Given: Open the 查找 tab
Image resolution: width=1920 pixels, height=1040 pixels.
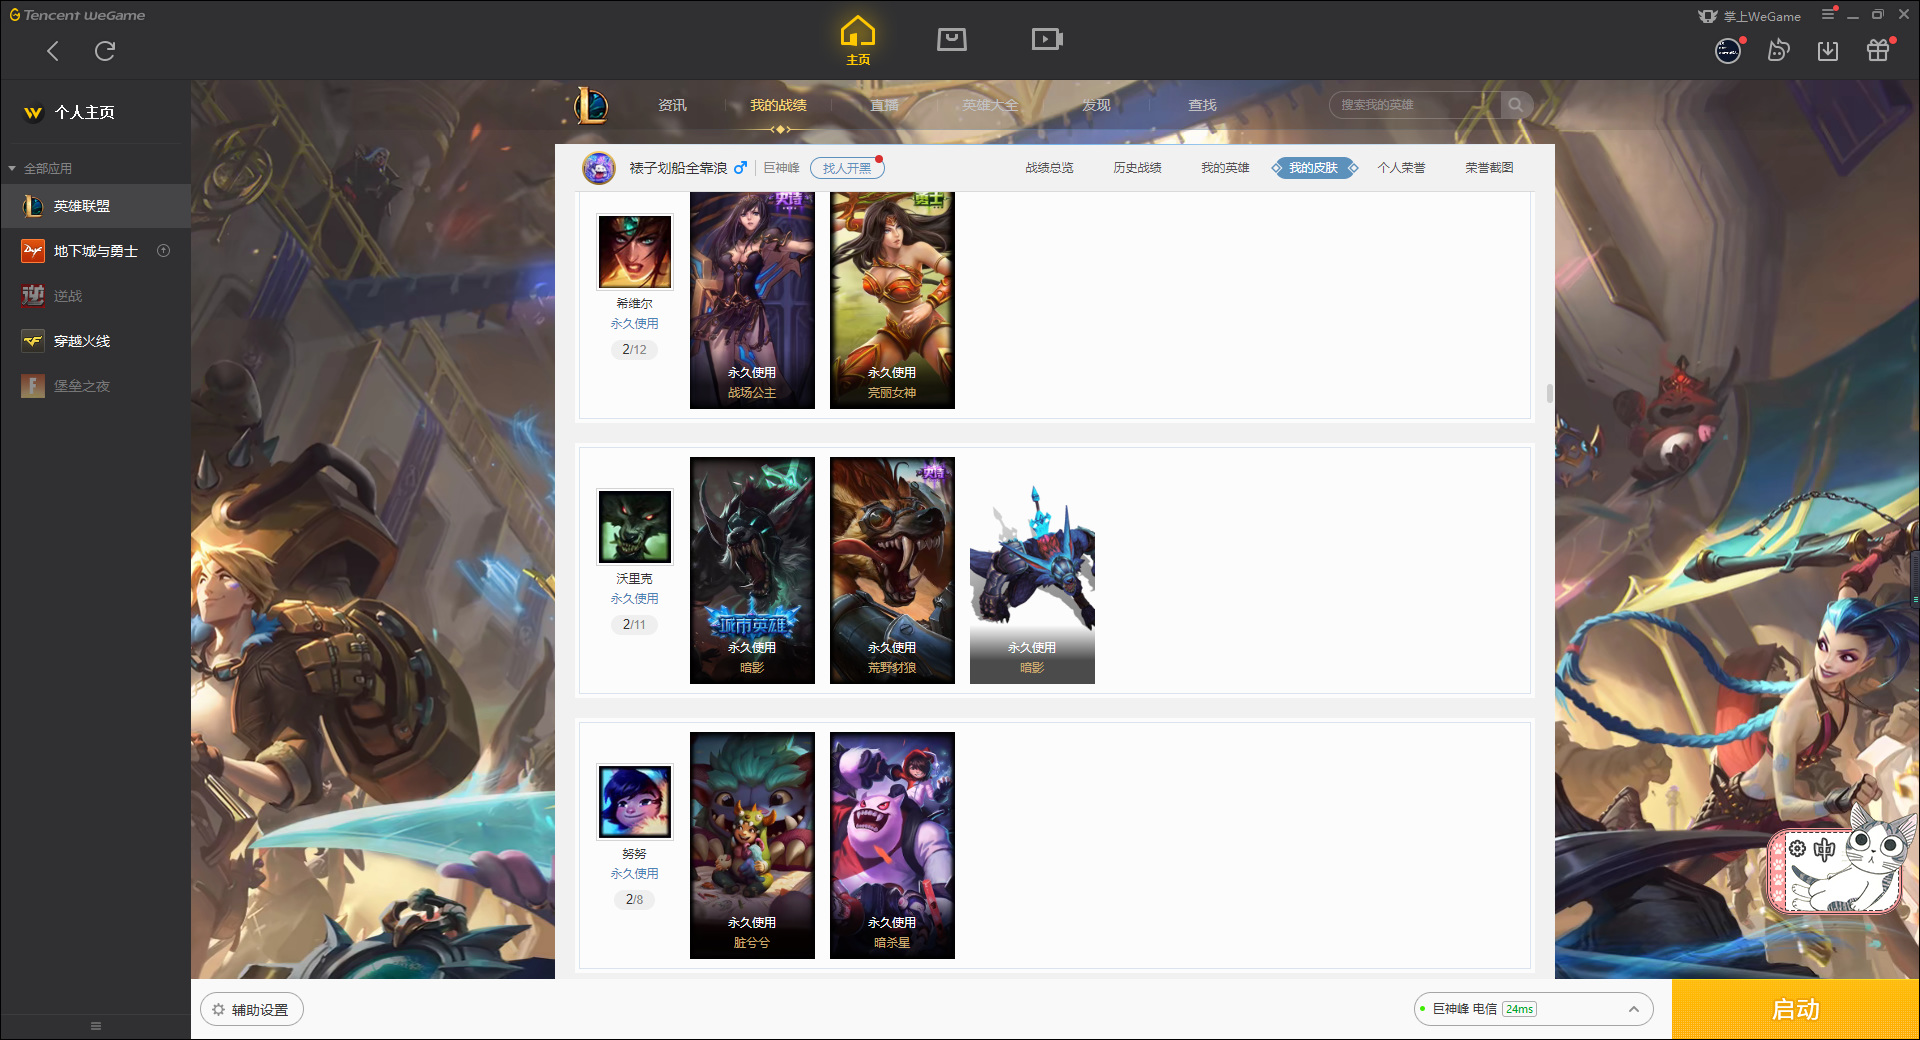Looking at the screenshot, I should click(x=1202, y=105).
